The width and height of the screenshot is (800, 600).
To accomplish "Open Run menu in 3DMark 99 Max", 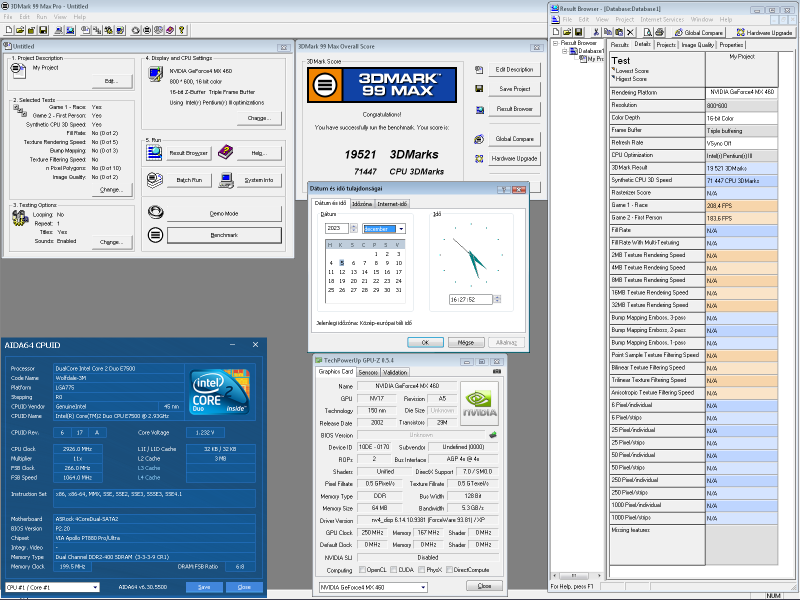I will pos(42,17).
